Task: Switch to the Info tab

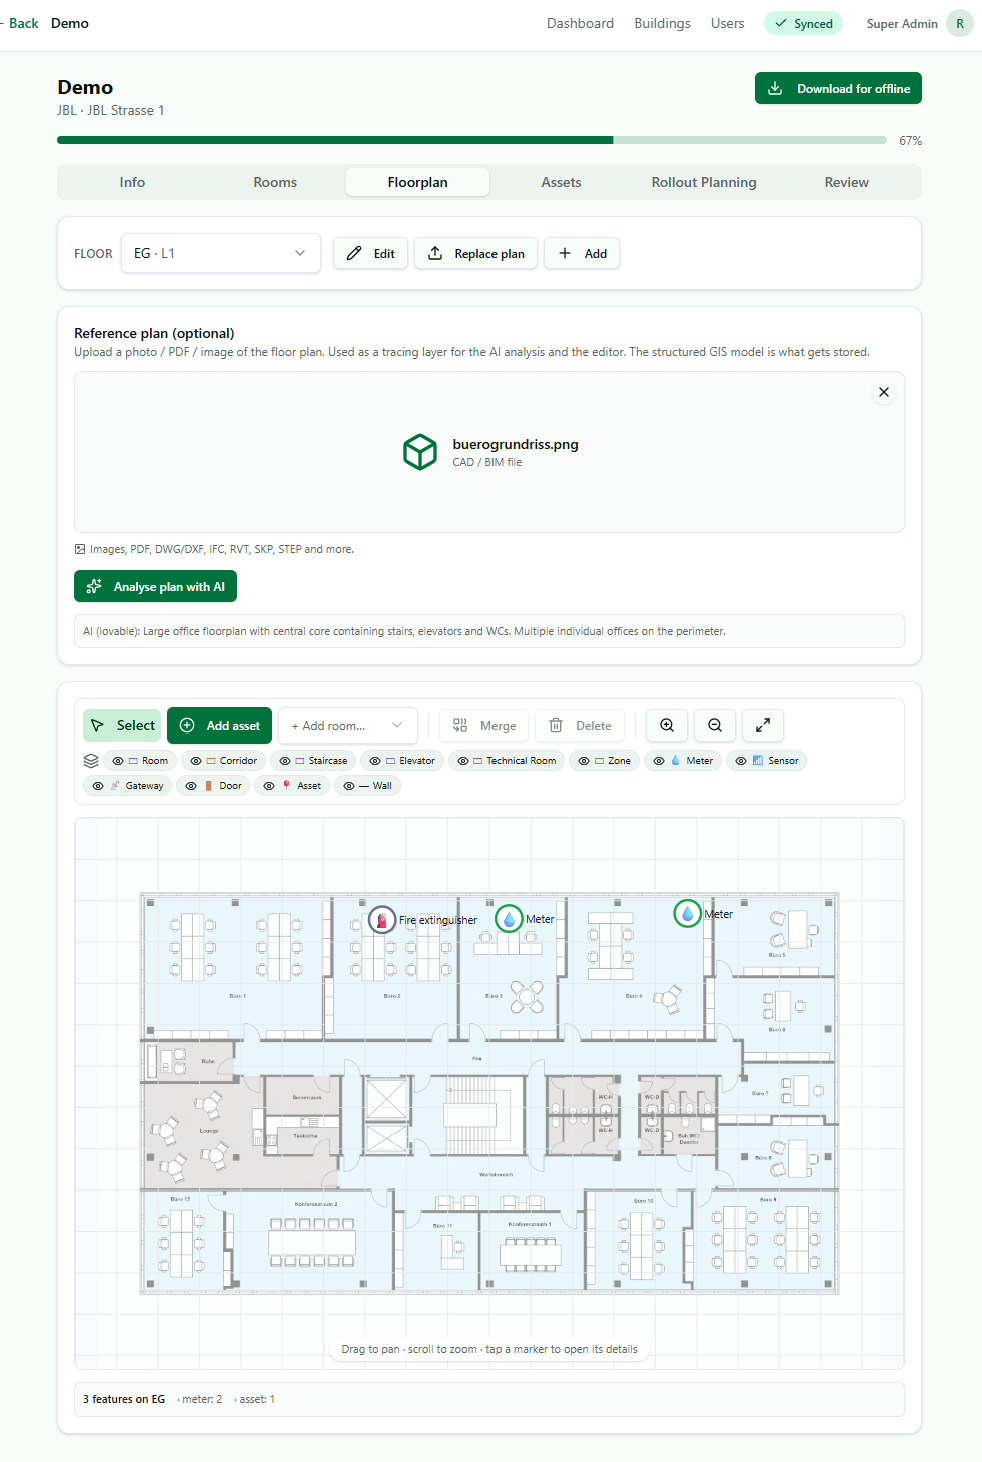Action: point(132,182)
